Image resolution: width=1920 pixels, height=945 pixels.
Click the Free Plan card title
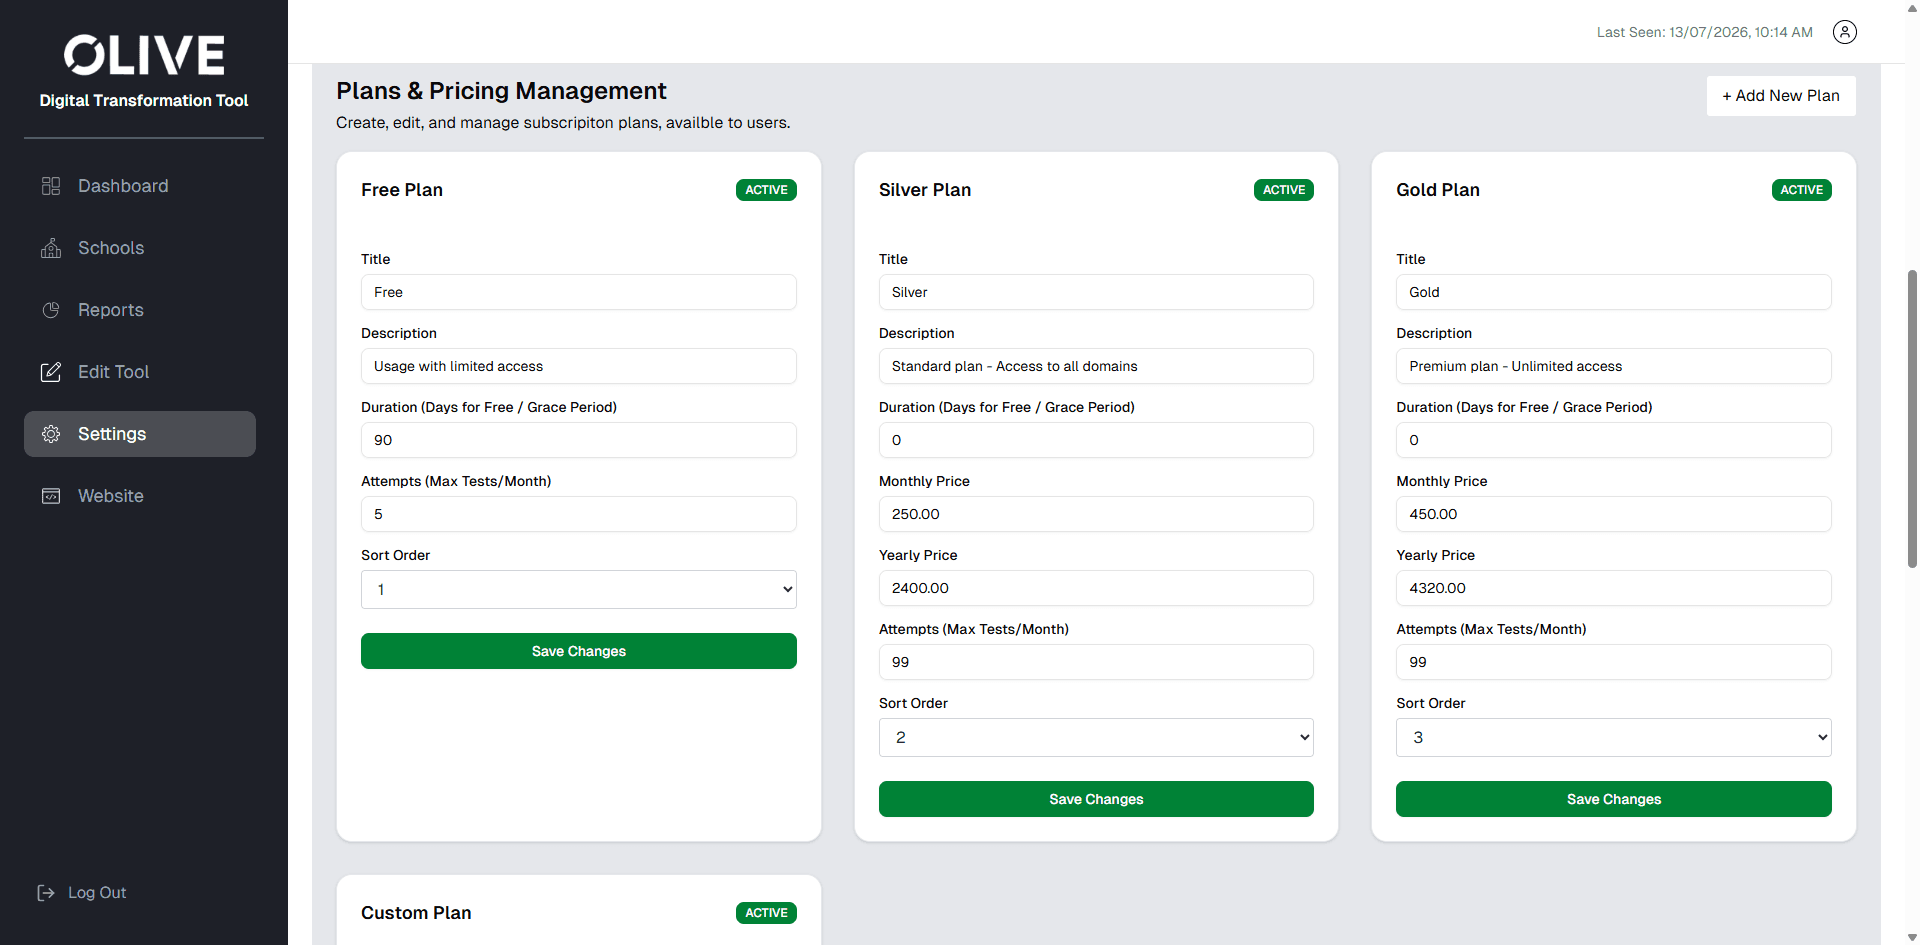click(x=402, y=190)
